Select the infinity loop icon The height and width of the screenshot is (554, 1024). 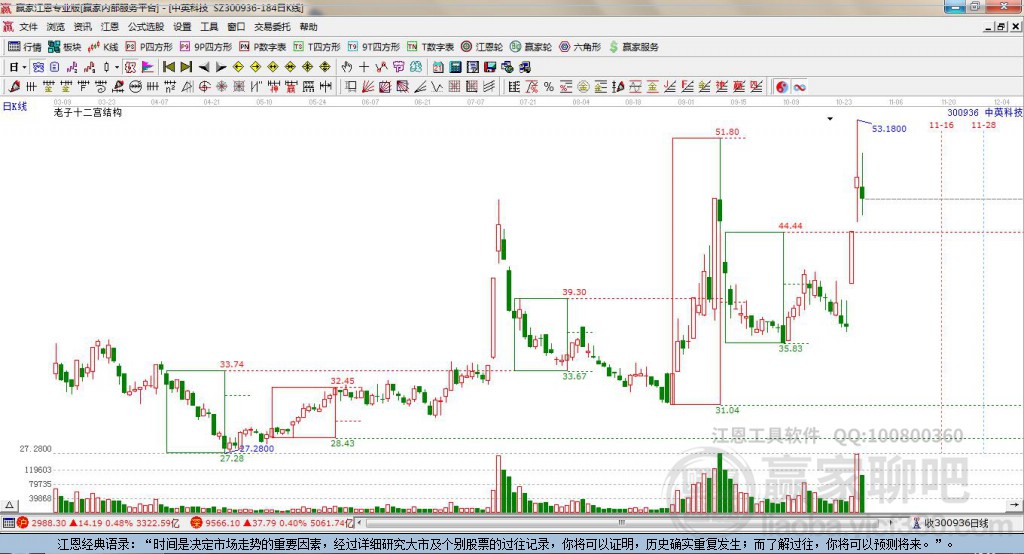799,87
